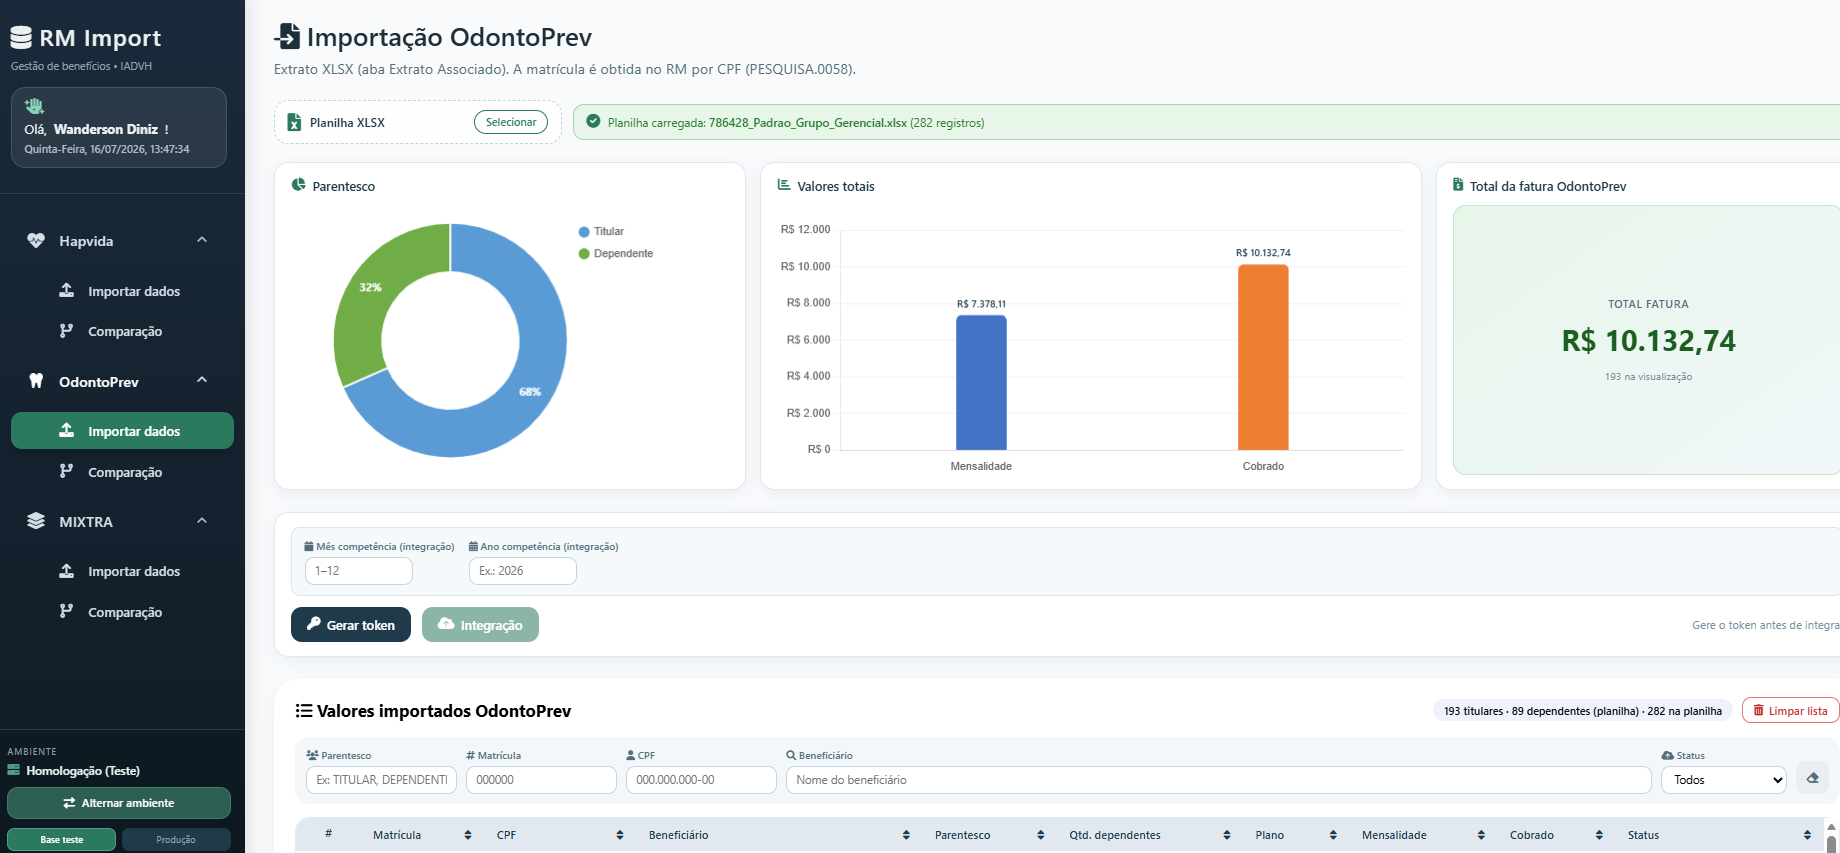Click the import file icon beside Importação OdontoPrev

[287, 36]
